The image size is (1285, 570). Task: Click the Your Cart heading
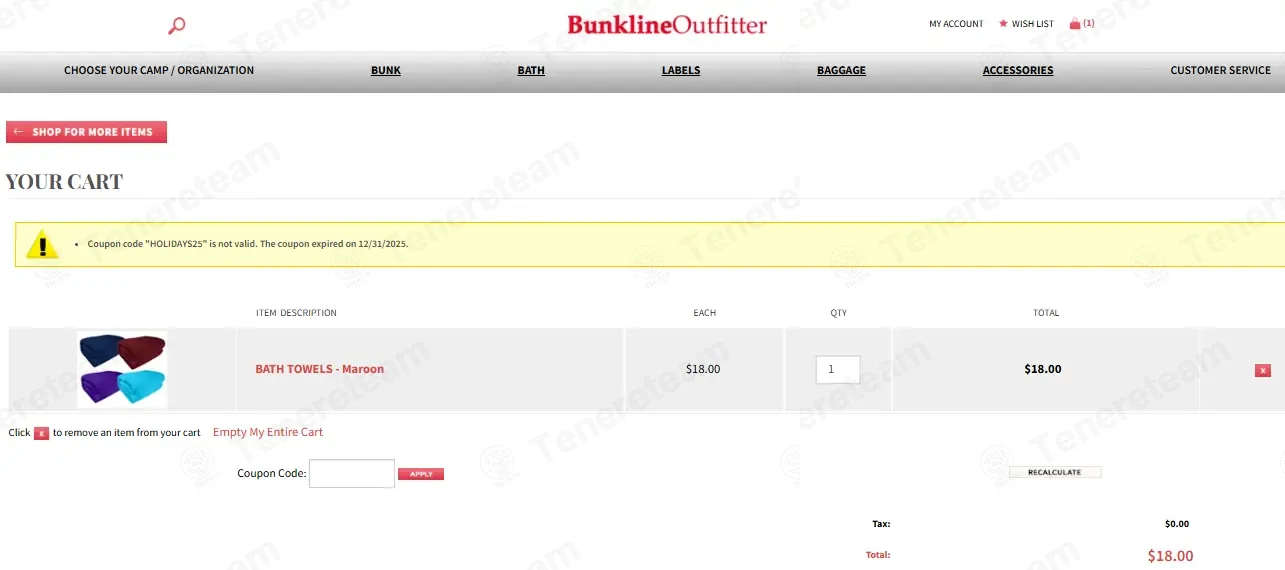(x=64, y=182)
